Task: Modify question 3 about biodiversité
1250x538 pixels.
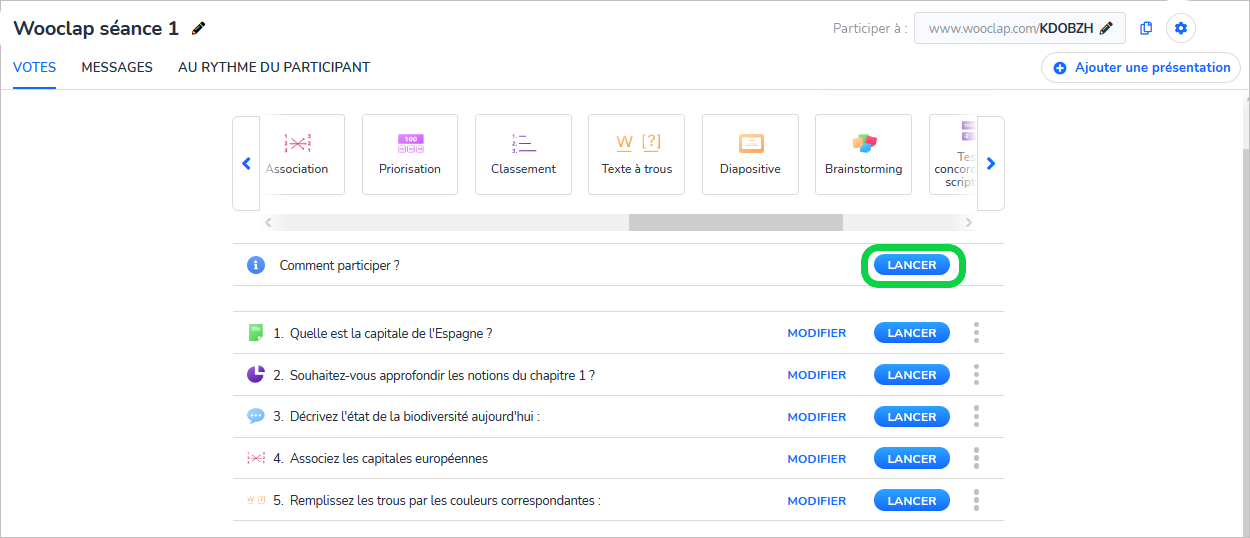Action: [x=817, y=417]
